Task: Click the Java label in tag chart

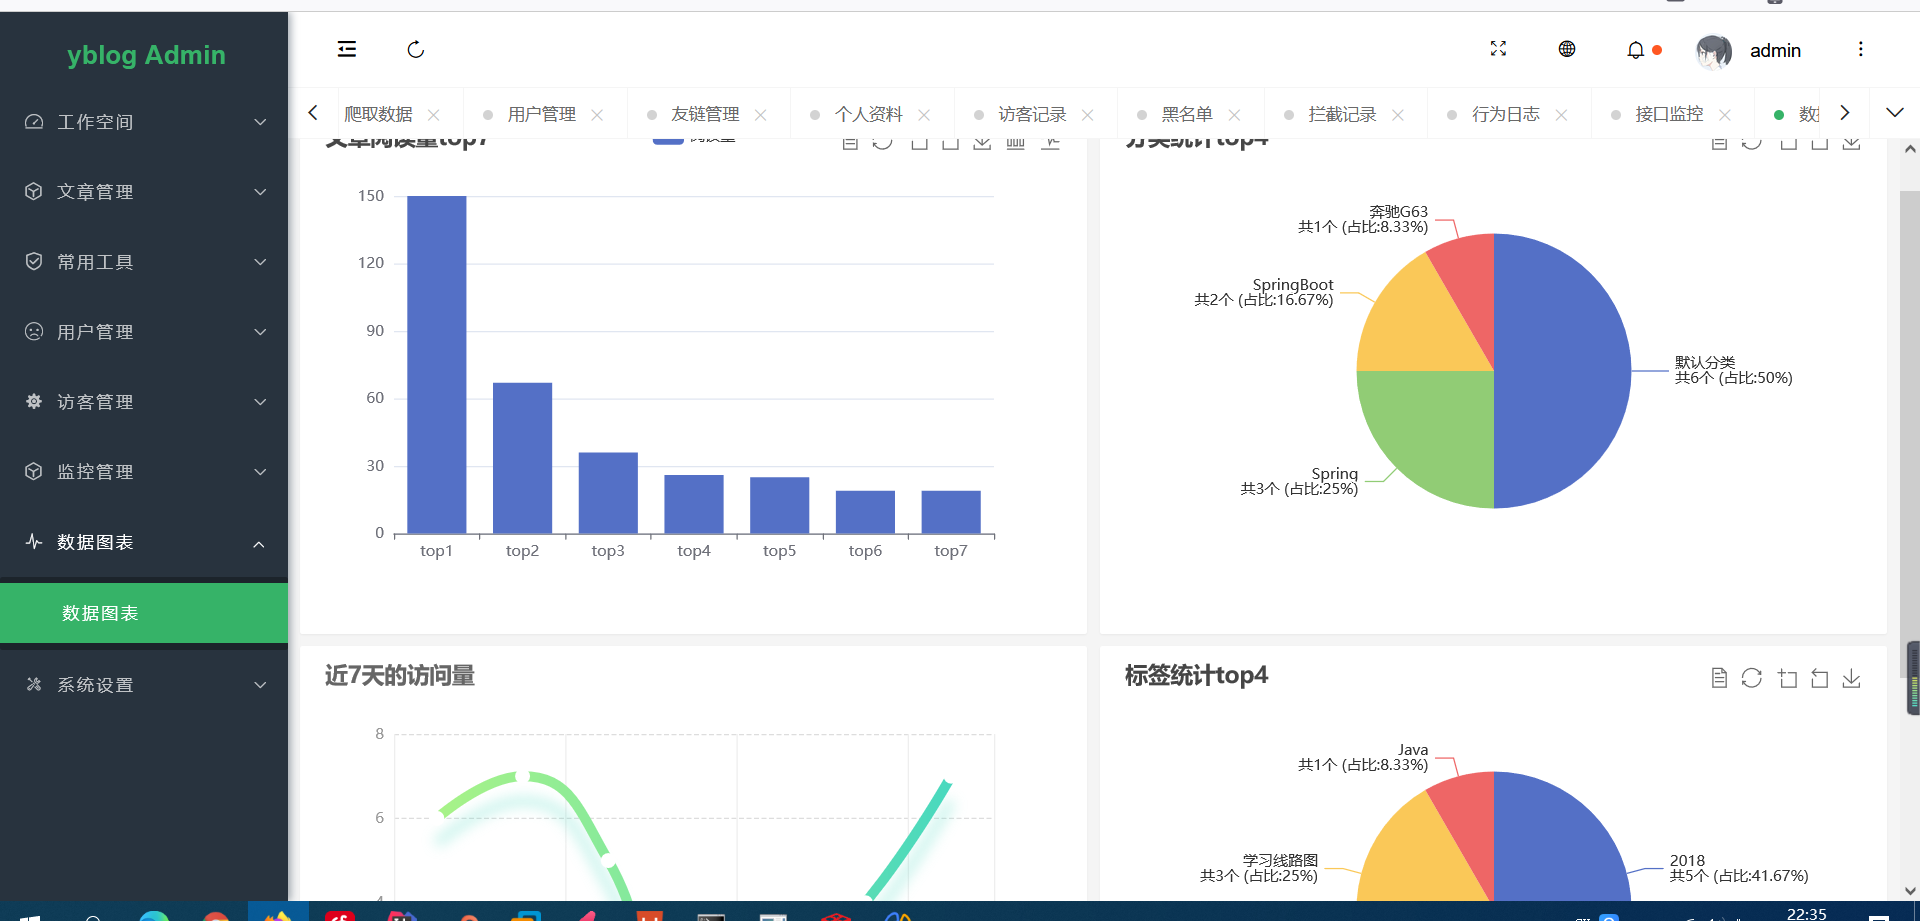Action: tap(1413, 749)
